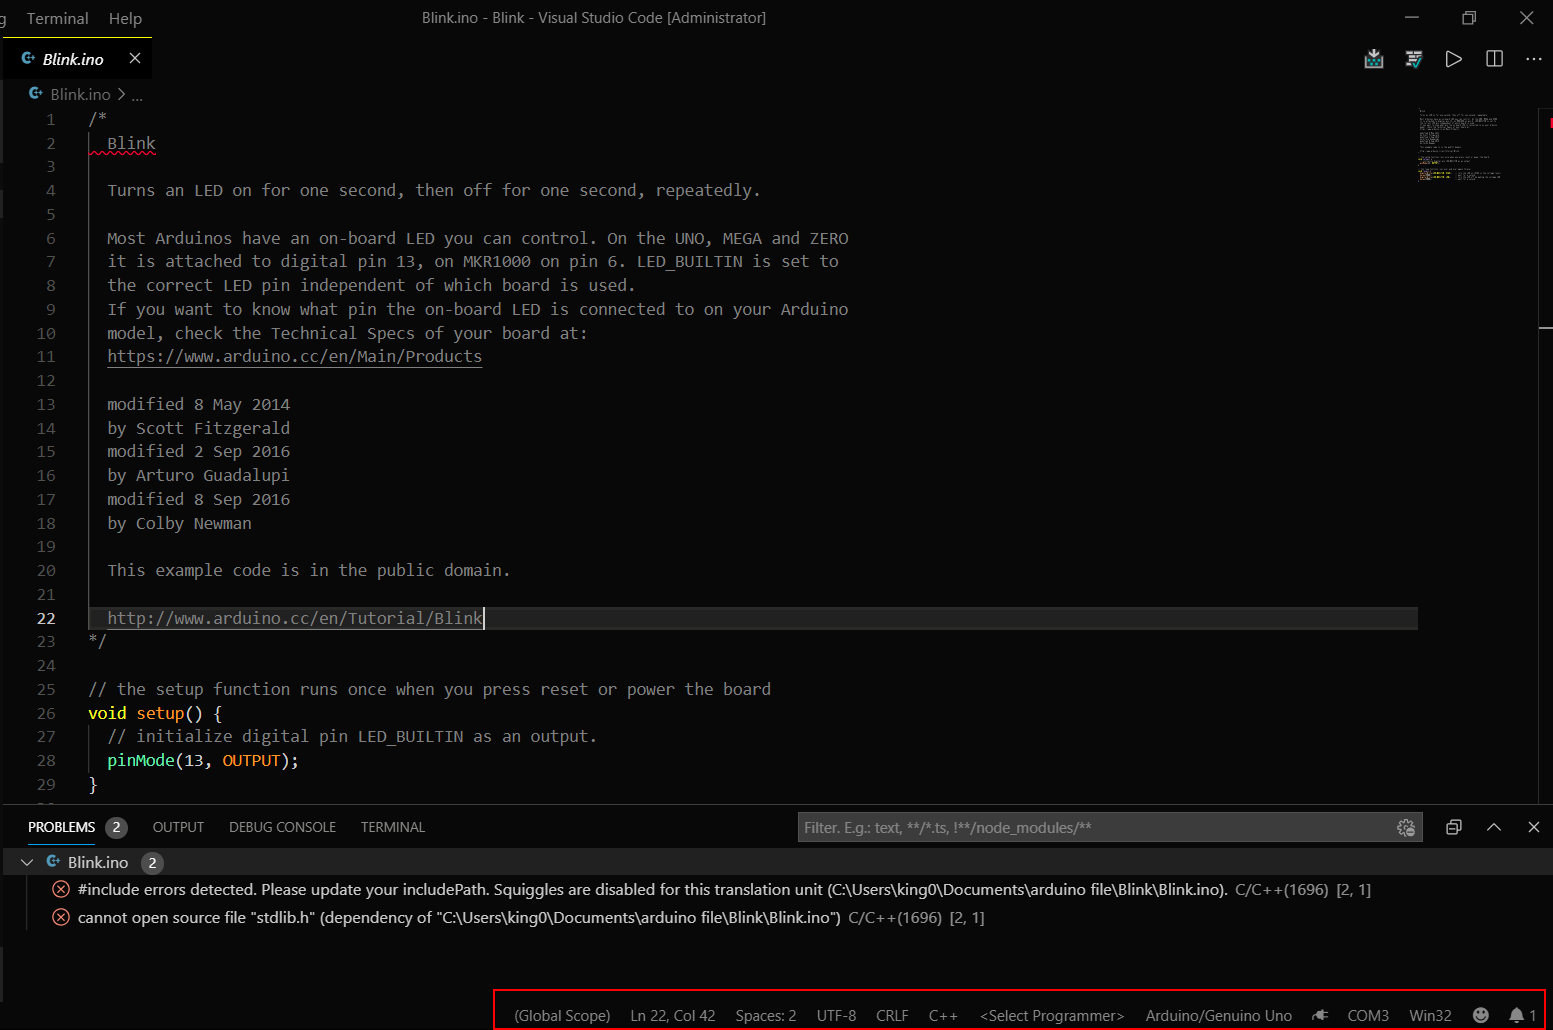Viewport: 1553px width, 1030px height.
Task: Click the feedback smiley icon
Action: point(1481,1015)
